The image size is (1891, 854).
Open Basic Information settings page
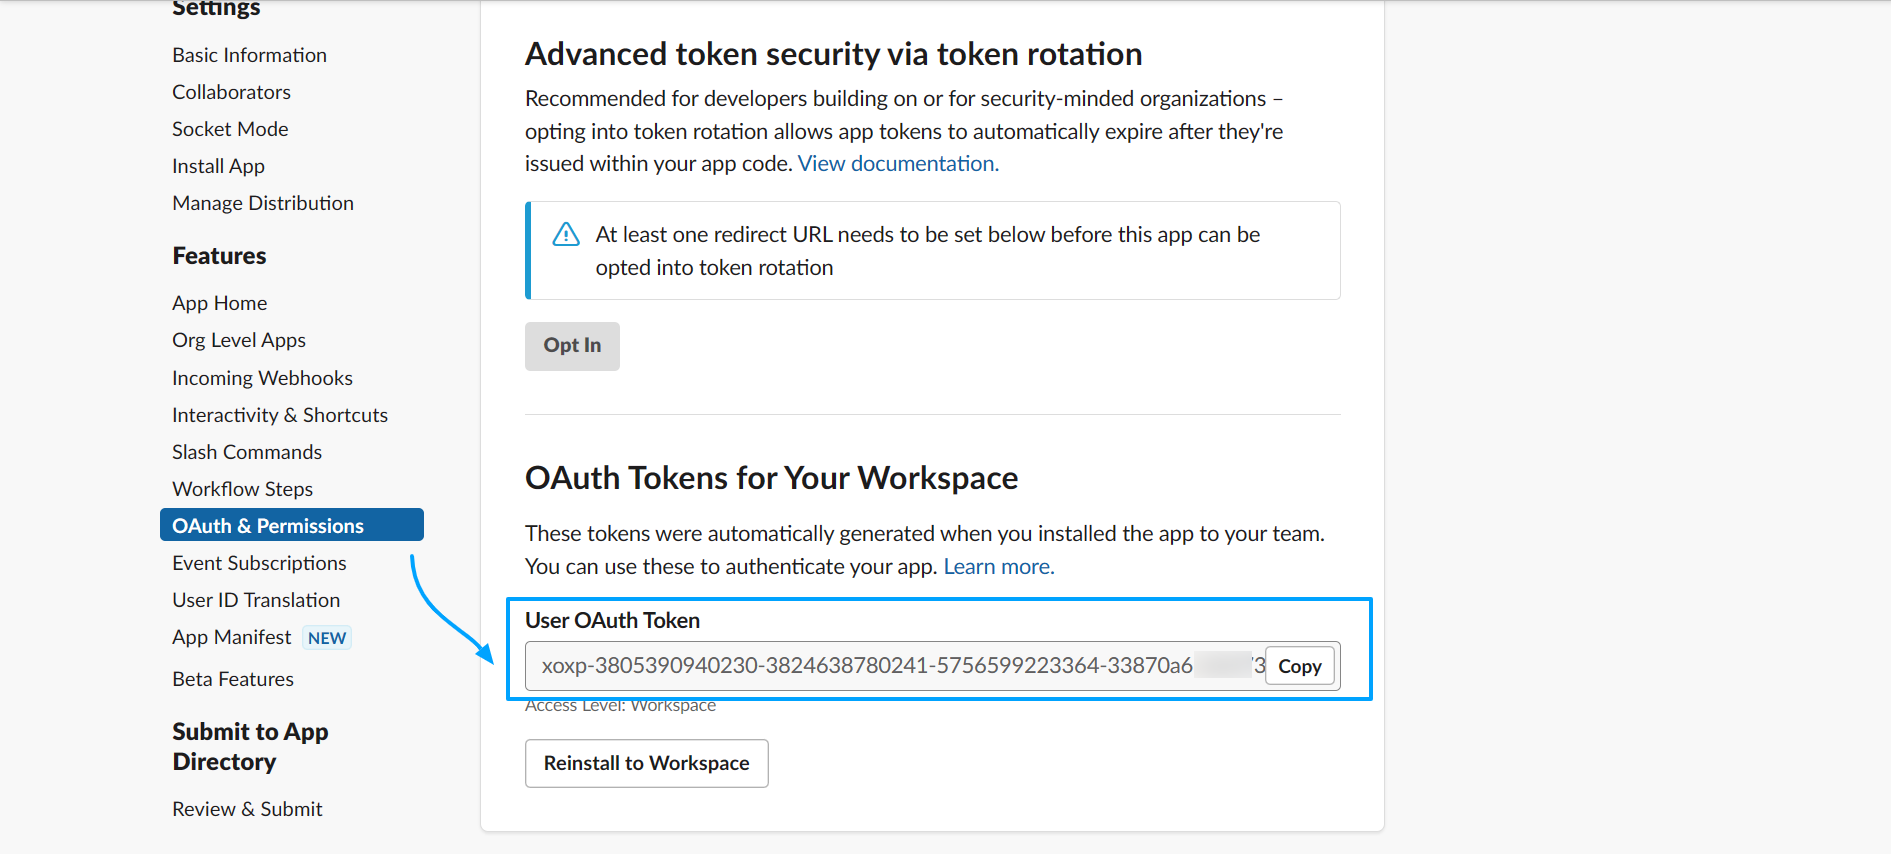point(249,55)
